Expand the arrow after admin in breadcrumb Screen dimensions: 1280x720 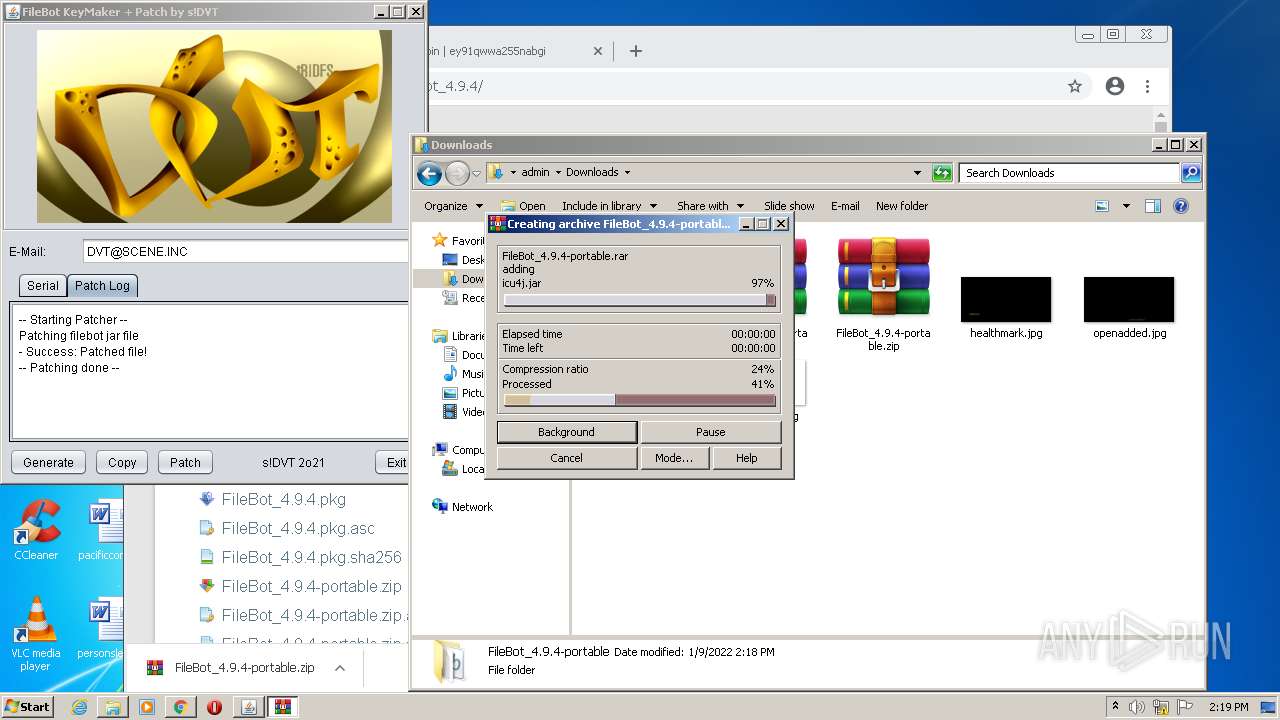558,173
